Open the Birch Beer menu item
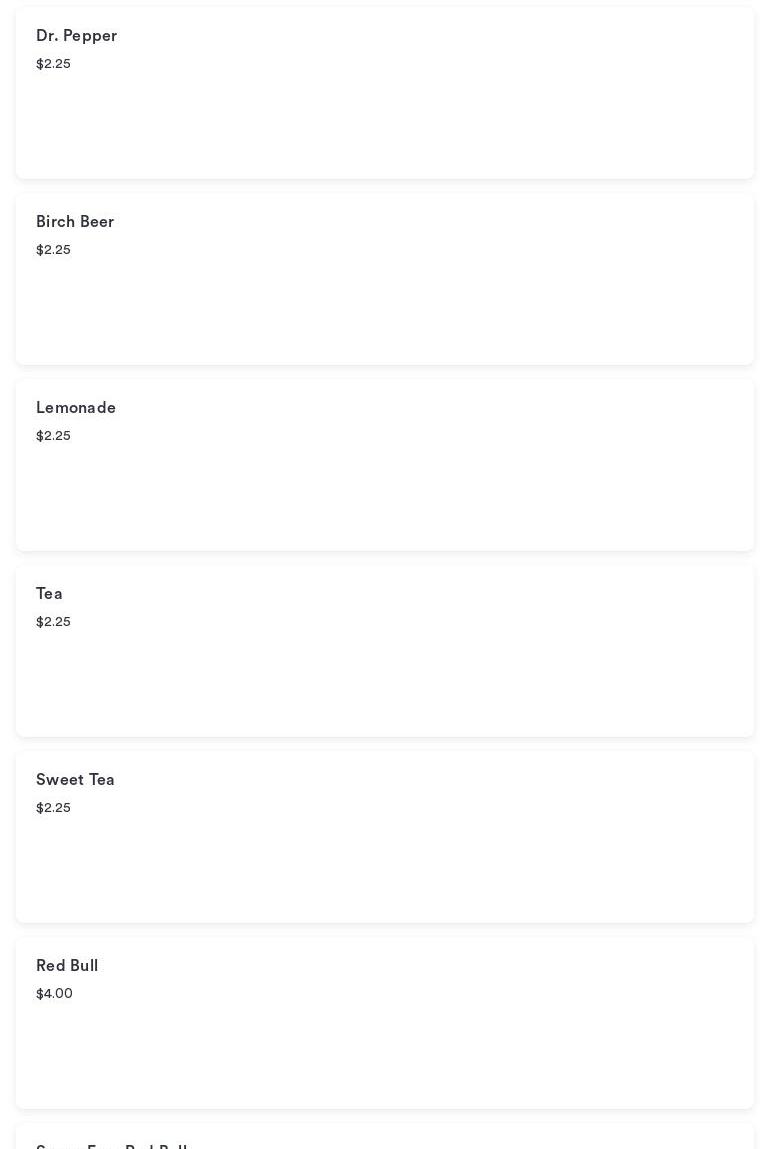The image size is (770, 1149). (75, 222)
